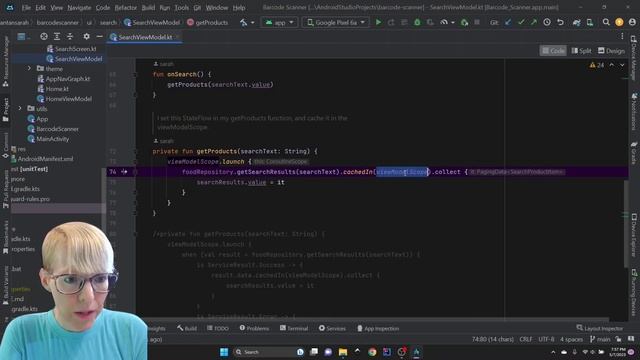Open the profiler dropdown arrow

(x=453, y=22)
